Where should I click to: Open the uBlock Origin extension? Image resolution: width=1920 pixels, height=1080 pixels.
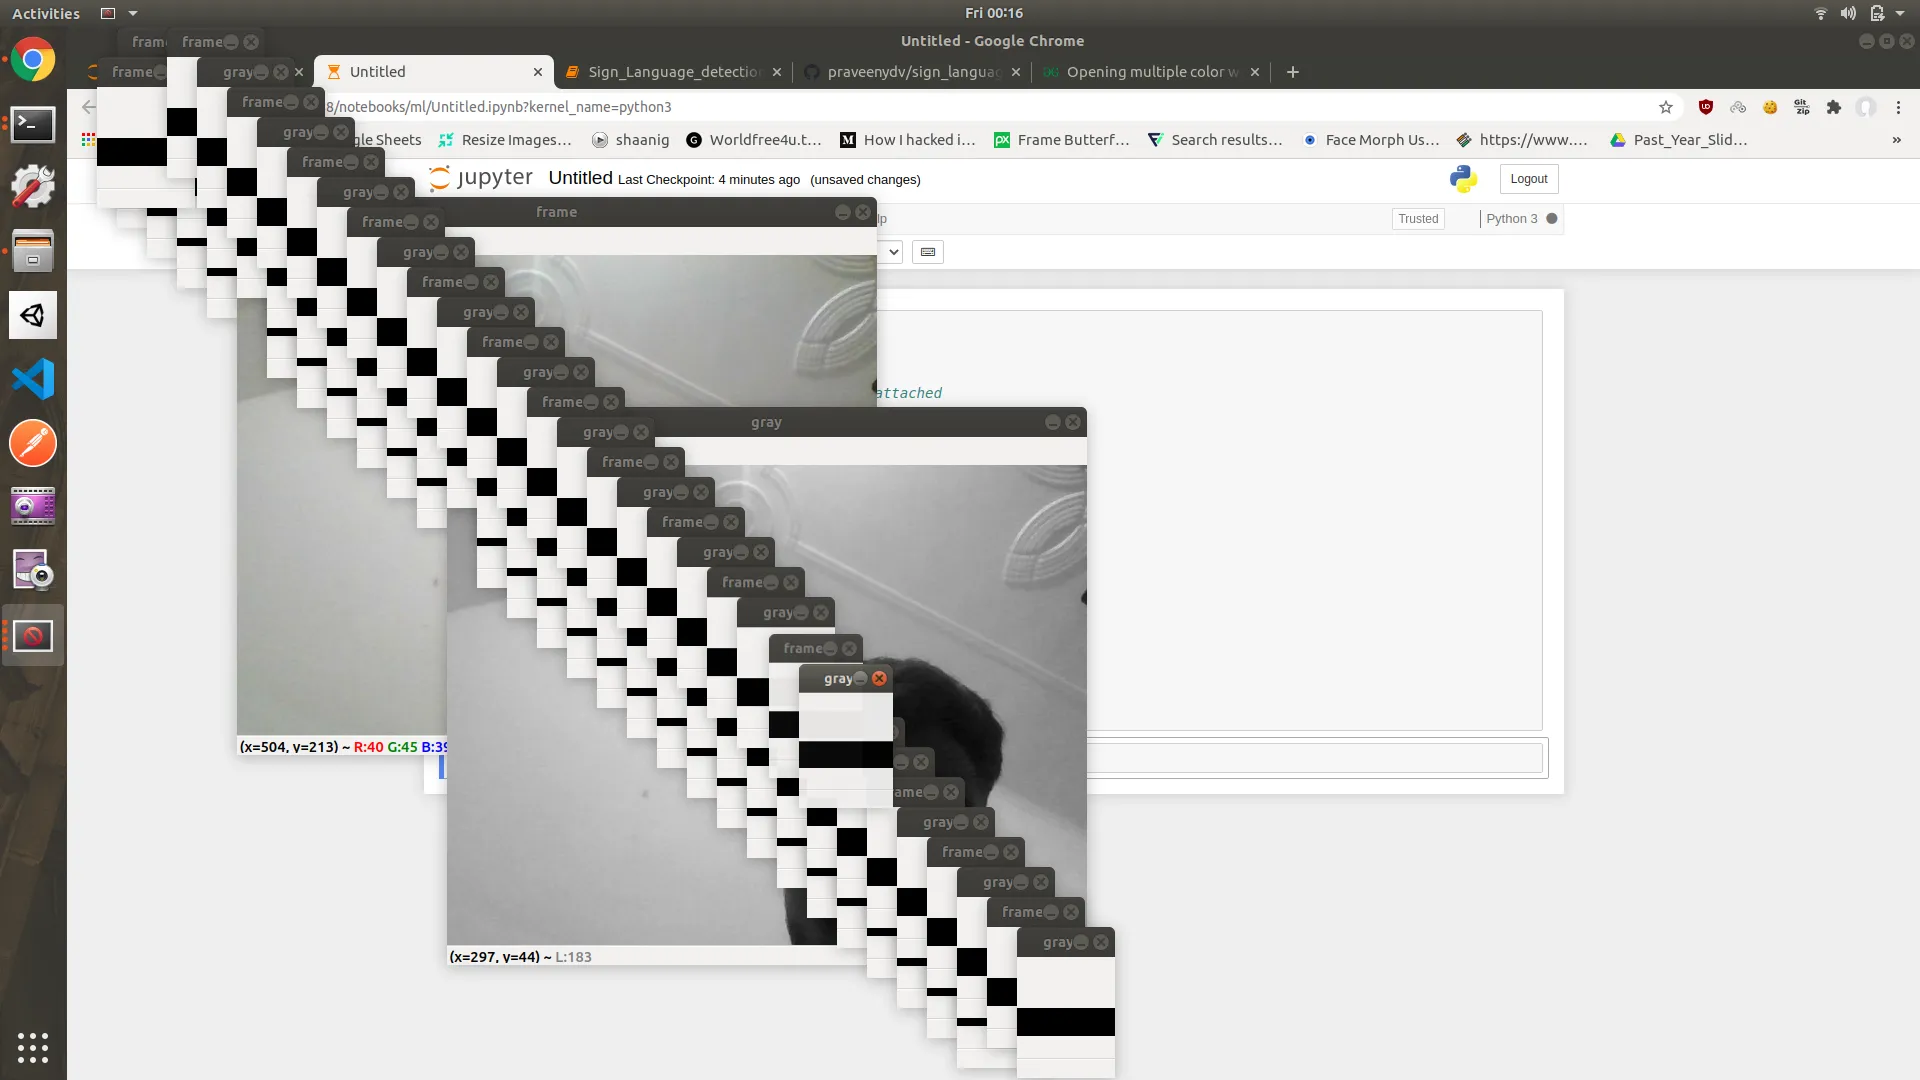1706,108
